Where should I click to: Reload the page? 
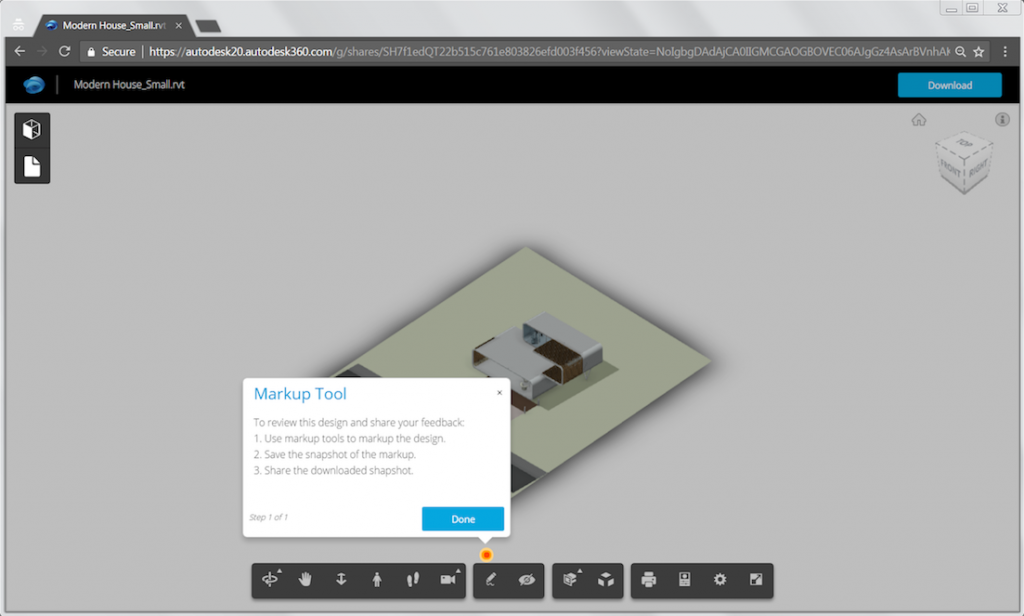tap(64, 52)
